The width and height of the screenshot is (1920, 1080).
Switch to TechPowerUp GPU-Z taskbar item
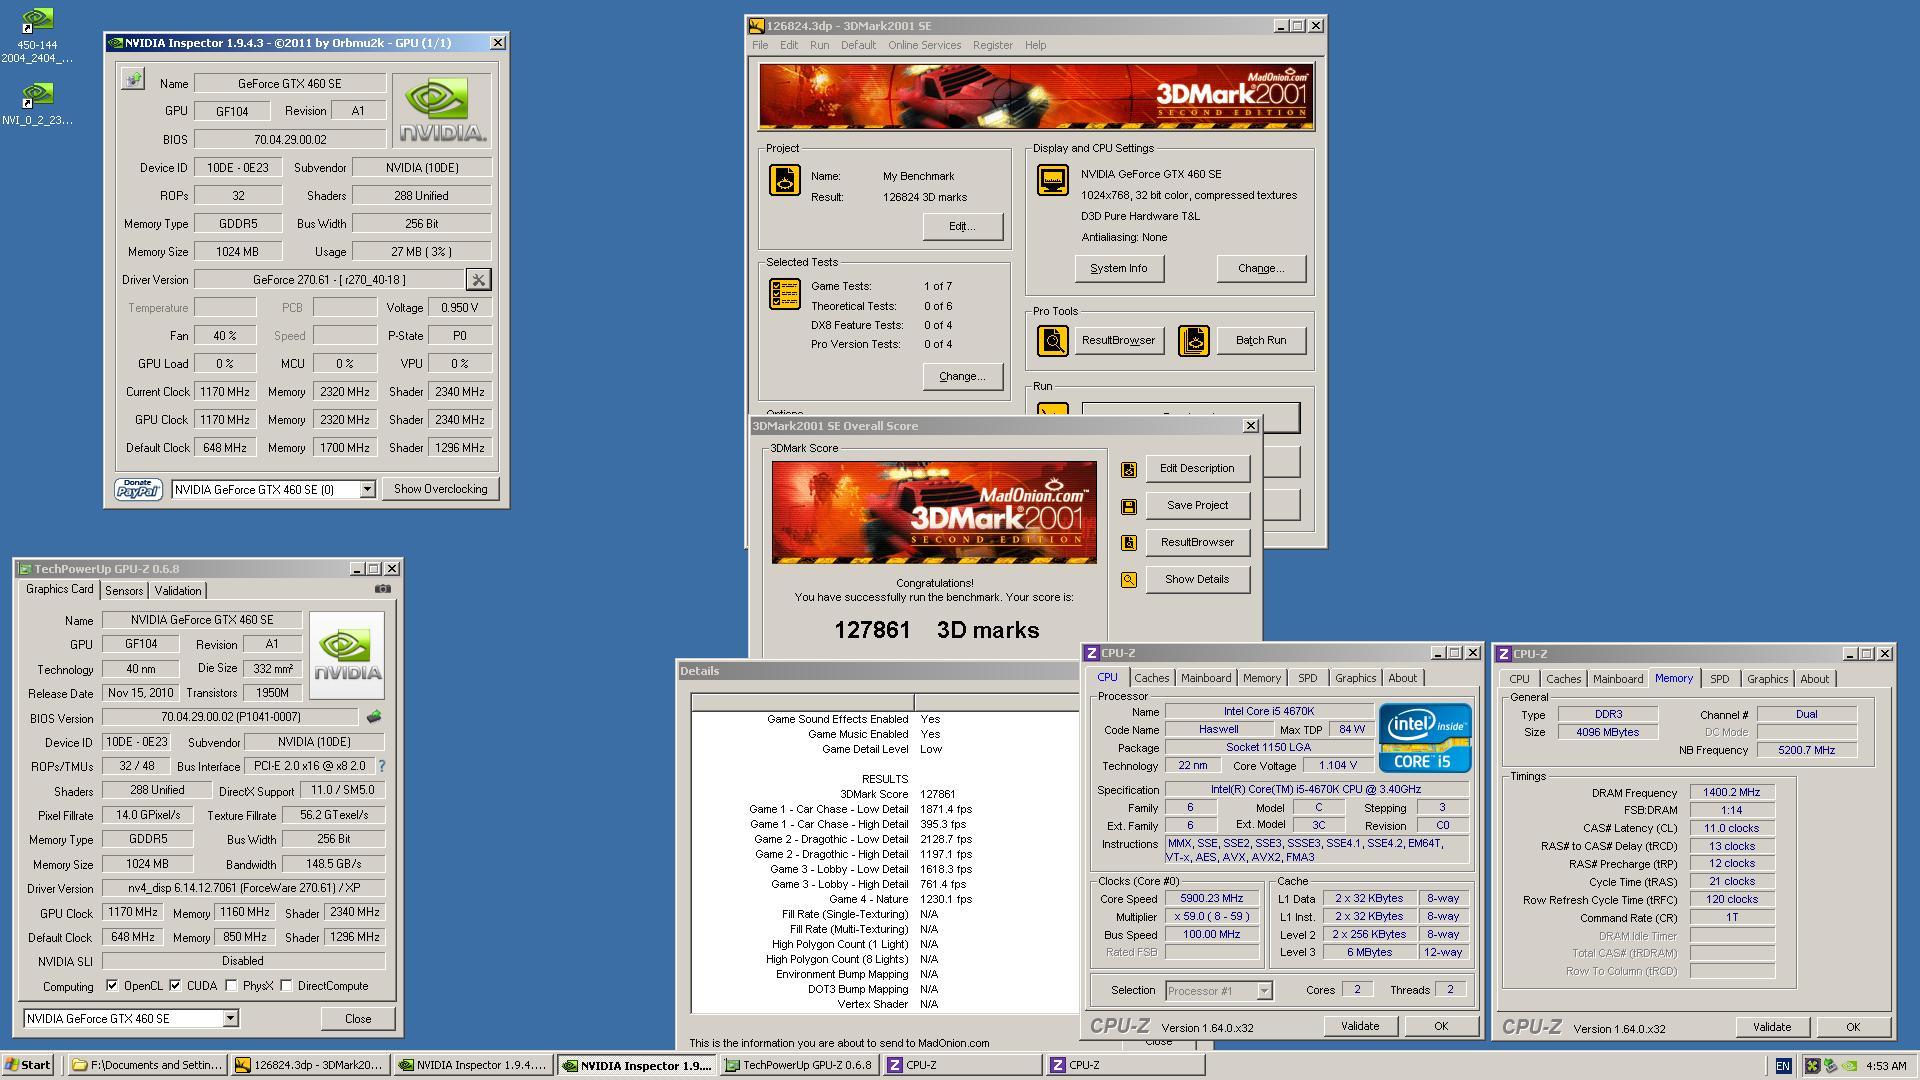pos(798,1065)
